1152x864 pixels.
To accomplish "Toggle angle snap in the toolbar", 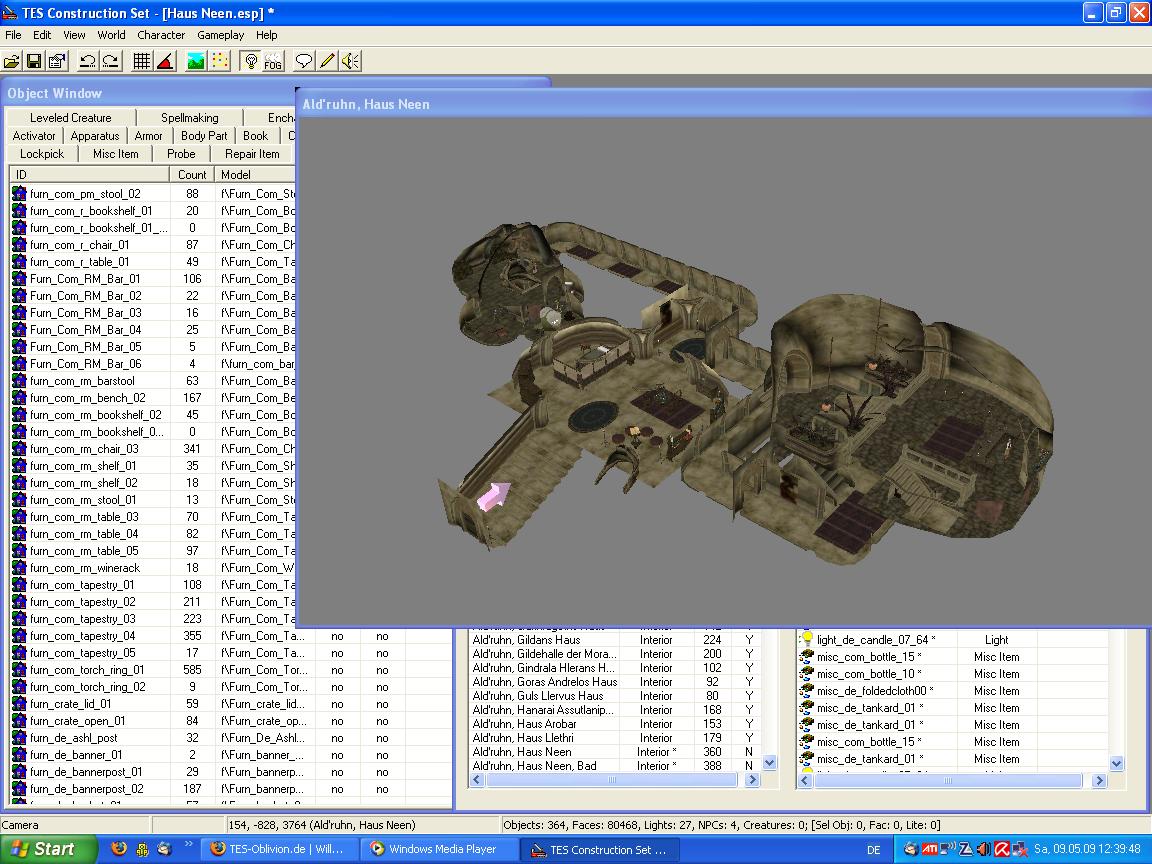I will (x=166, y=61).
